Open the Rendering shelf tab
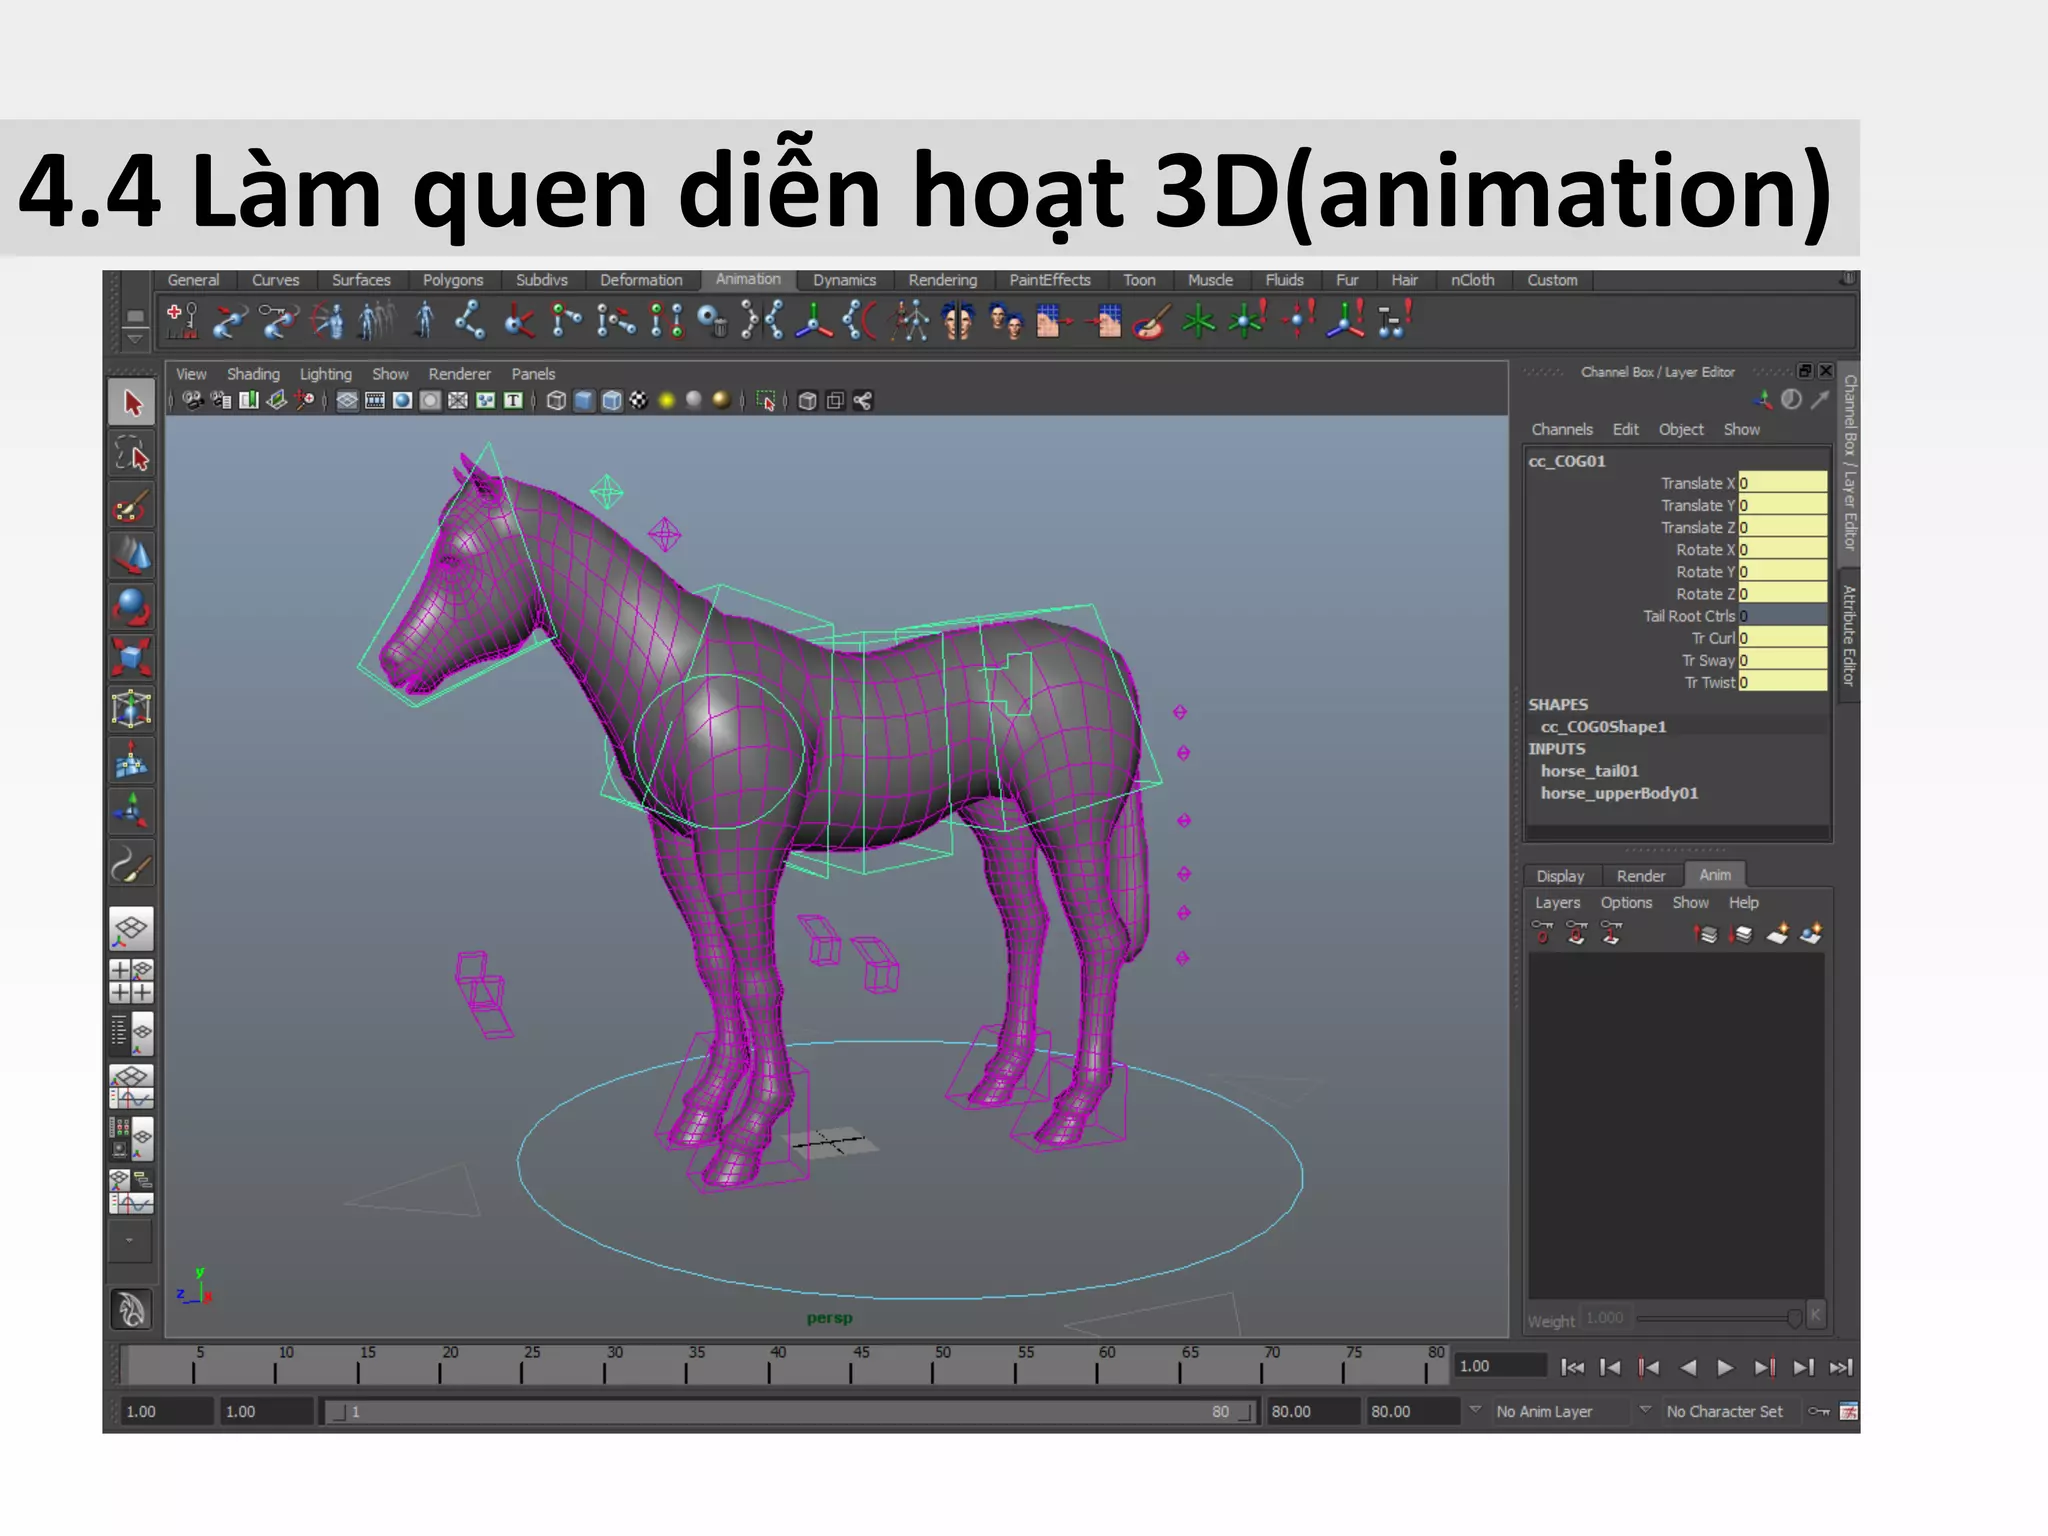 tap(942, 281)
